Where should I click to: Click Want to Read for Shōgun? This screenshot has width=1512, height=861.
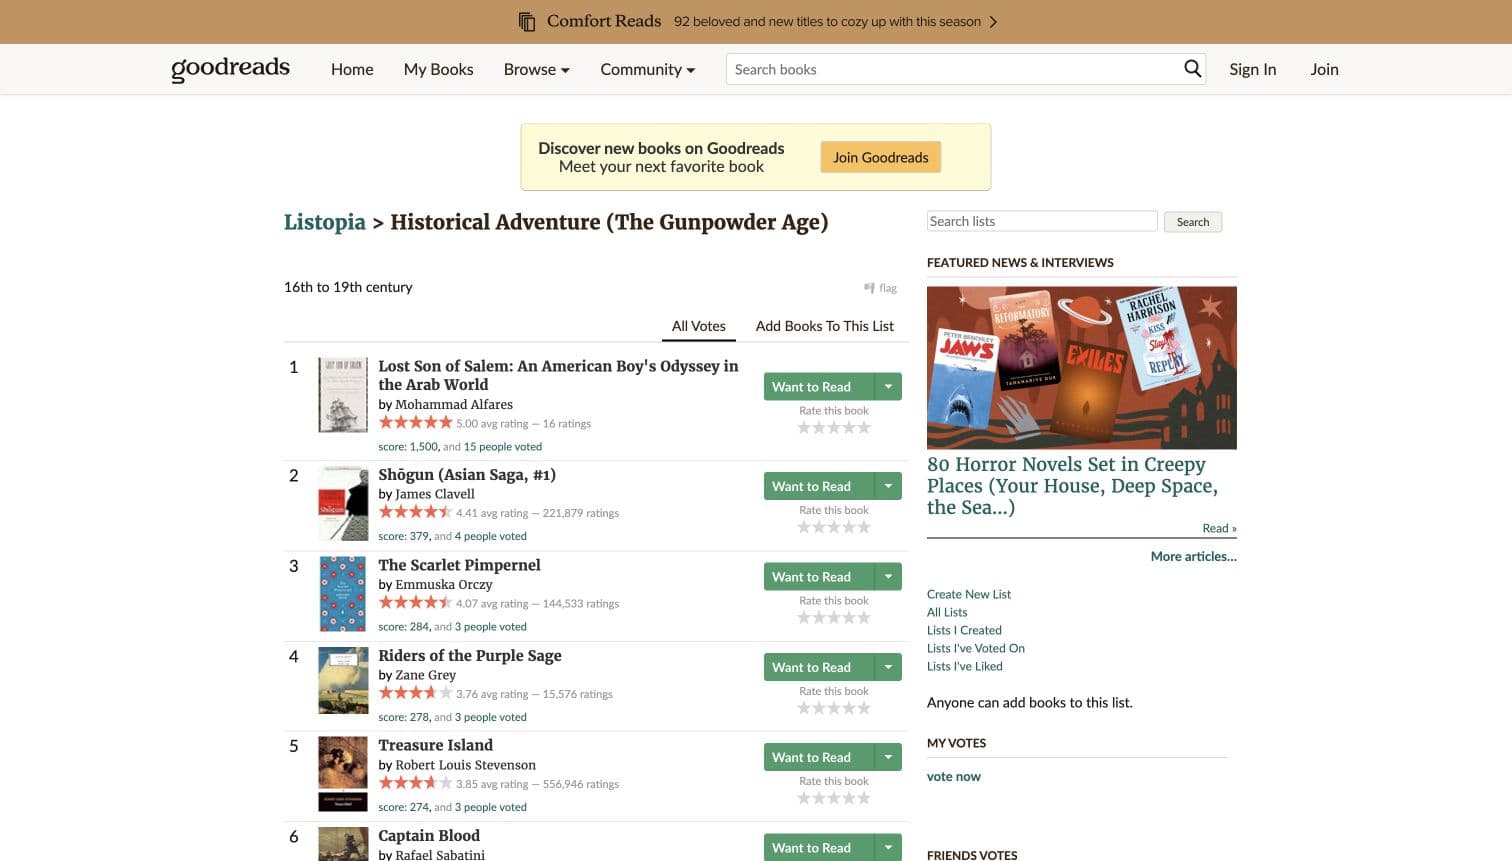[x=818, y=486]
